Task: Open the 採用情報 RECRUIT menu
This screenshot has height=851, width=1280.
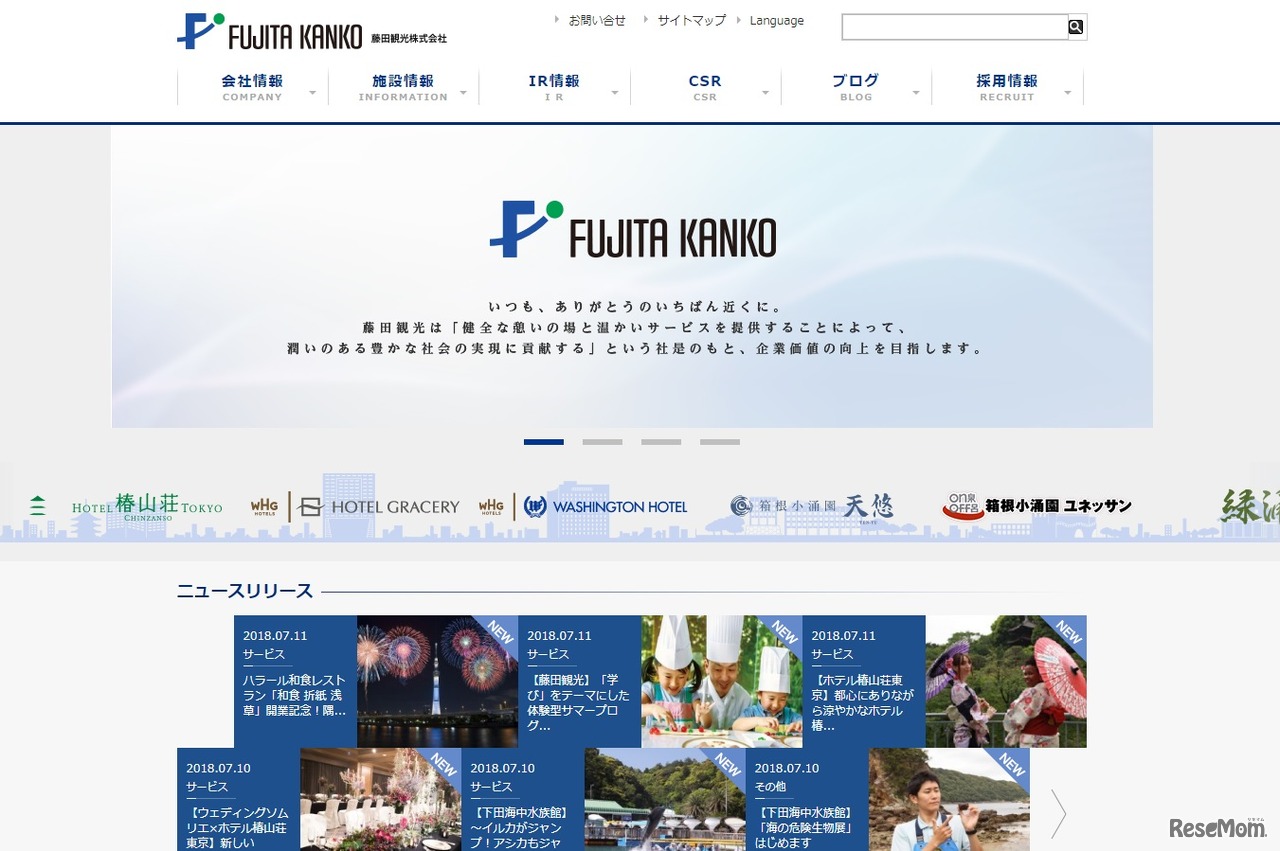Action: [x=1007, y=87]
